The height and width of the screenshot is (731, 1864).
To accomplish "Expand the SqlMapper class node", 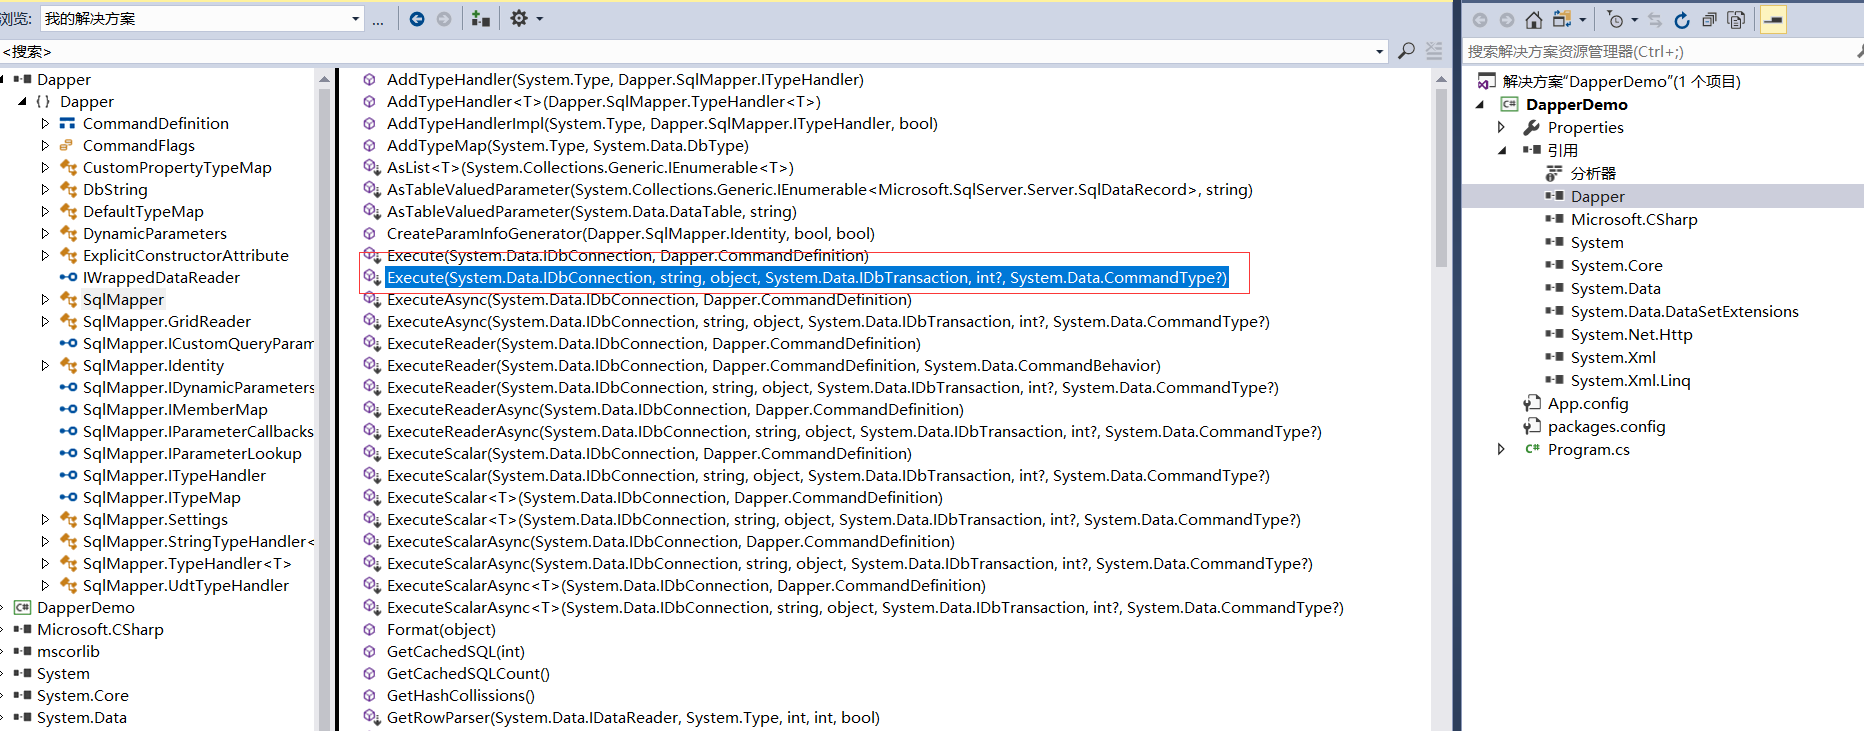I will coord(45,299).
